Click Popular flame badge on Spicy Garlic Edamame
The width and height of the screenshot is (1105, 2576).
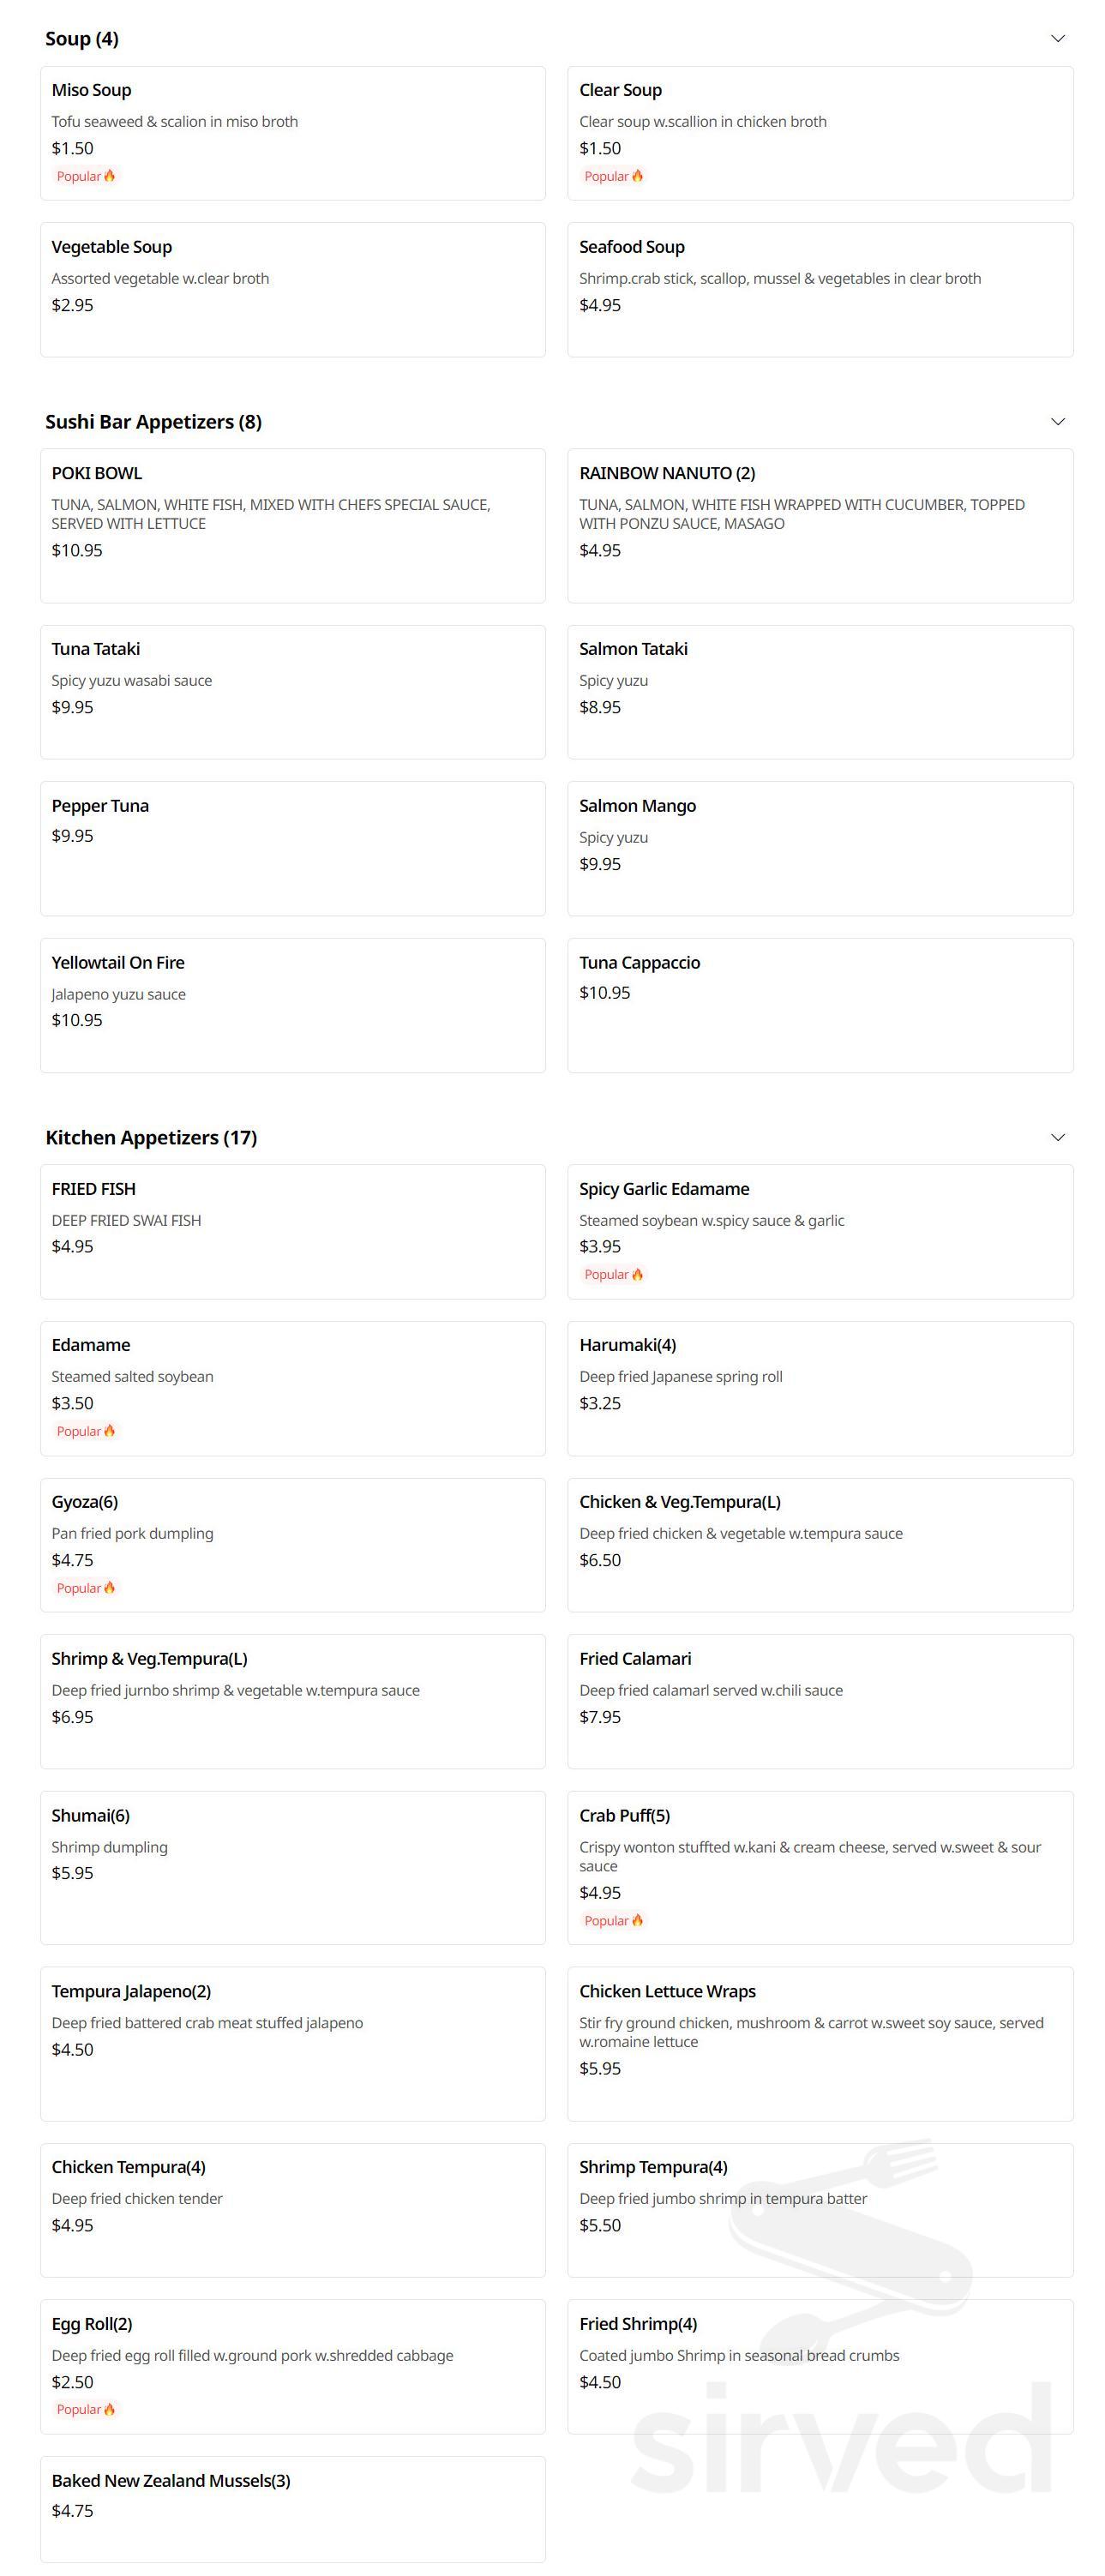pos(613,1275)
